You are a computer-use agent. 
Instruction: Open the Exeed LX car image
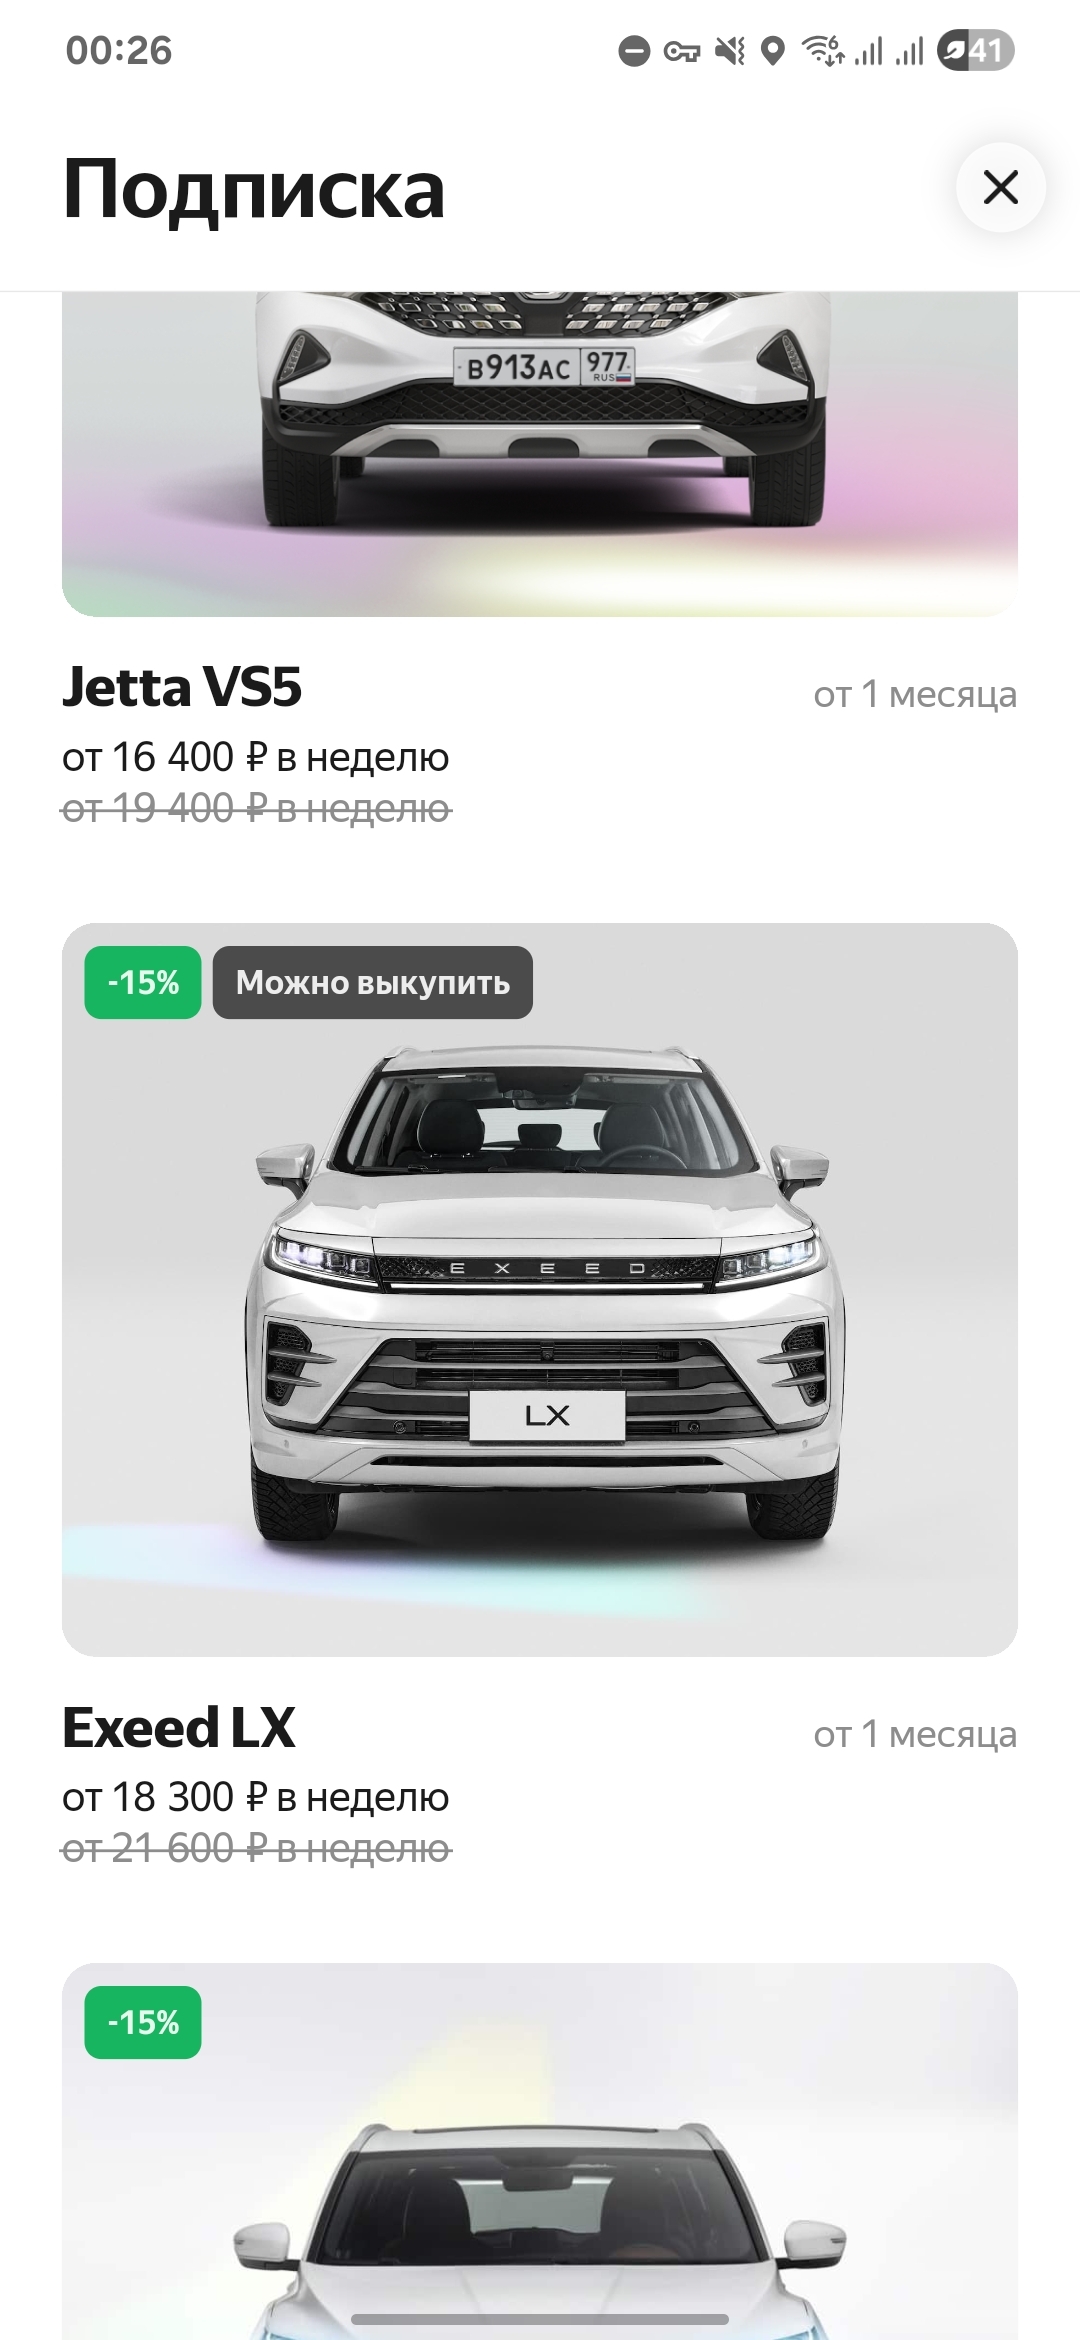coord(540,1290)
